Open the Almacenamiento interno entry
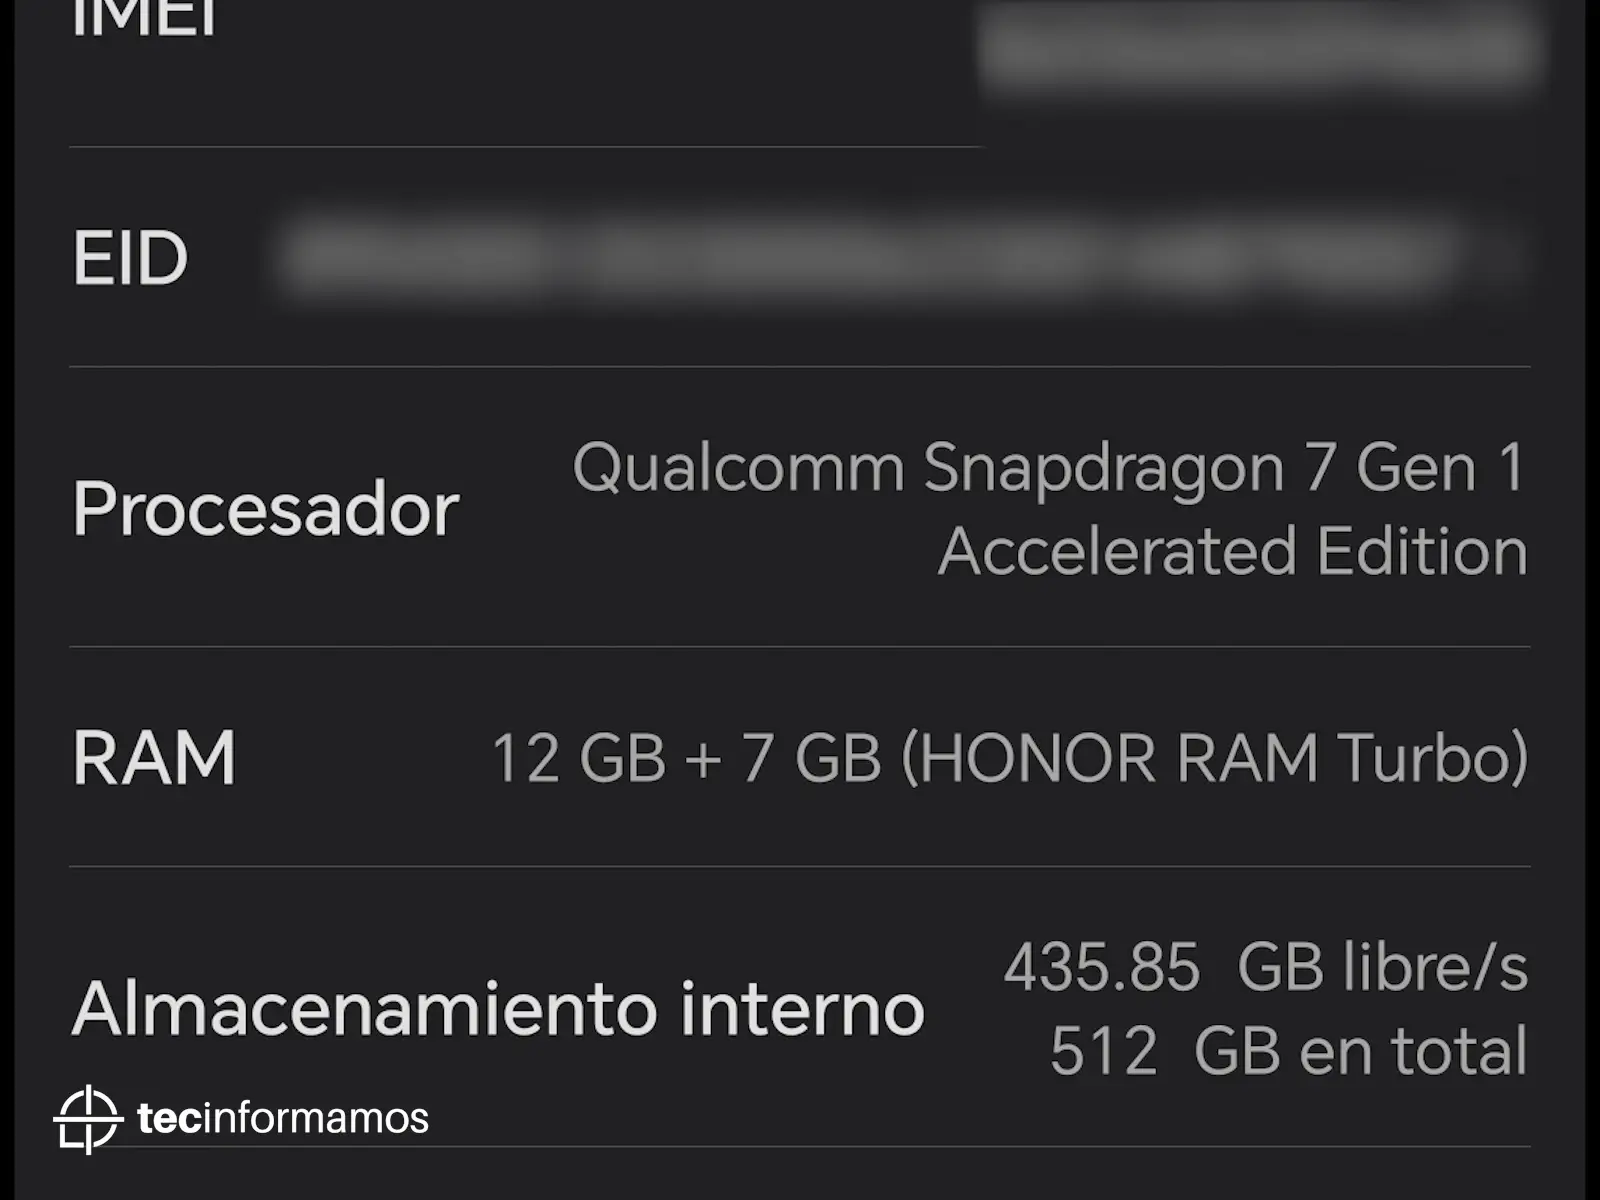 (x=498, y=1008)
